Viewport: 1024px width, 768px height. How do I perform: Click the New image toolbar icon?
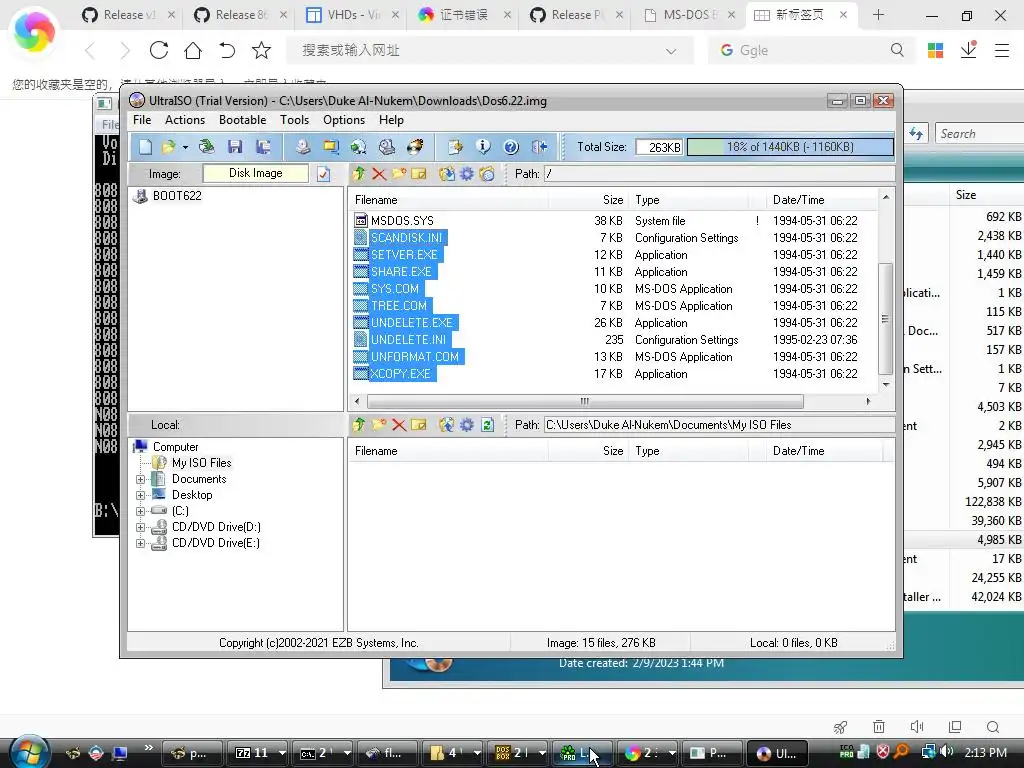point(145,147)
